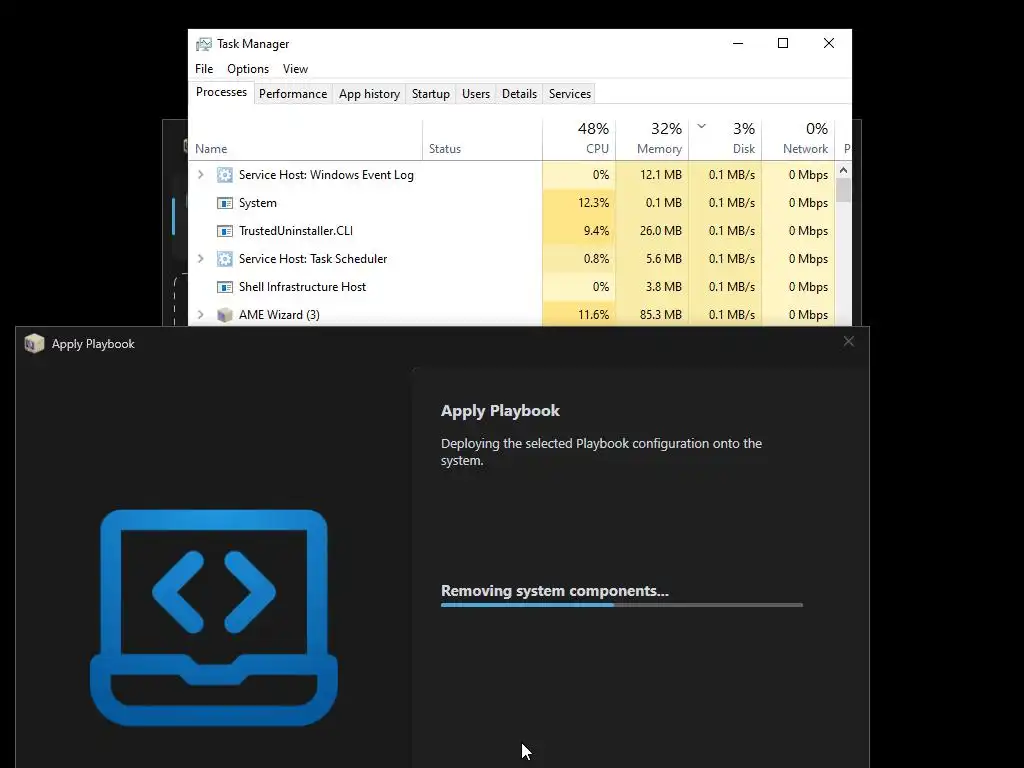Select the Shell Infrastructure Host process name

302,287
